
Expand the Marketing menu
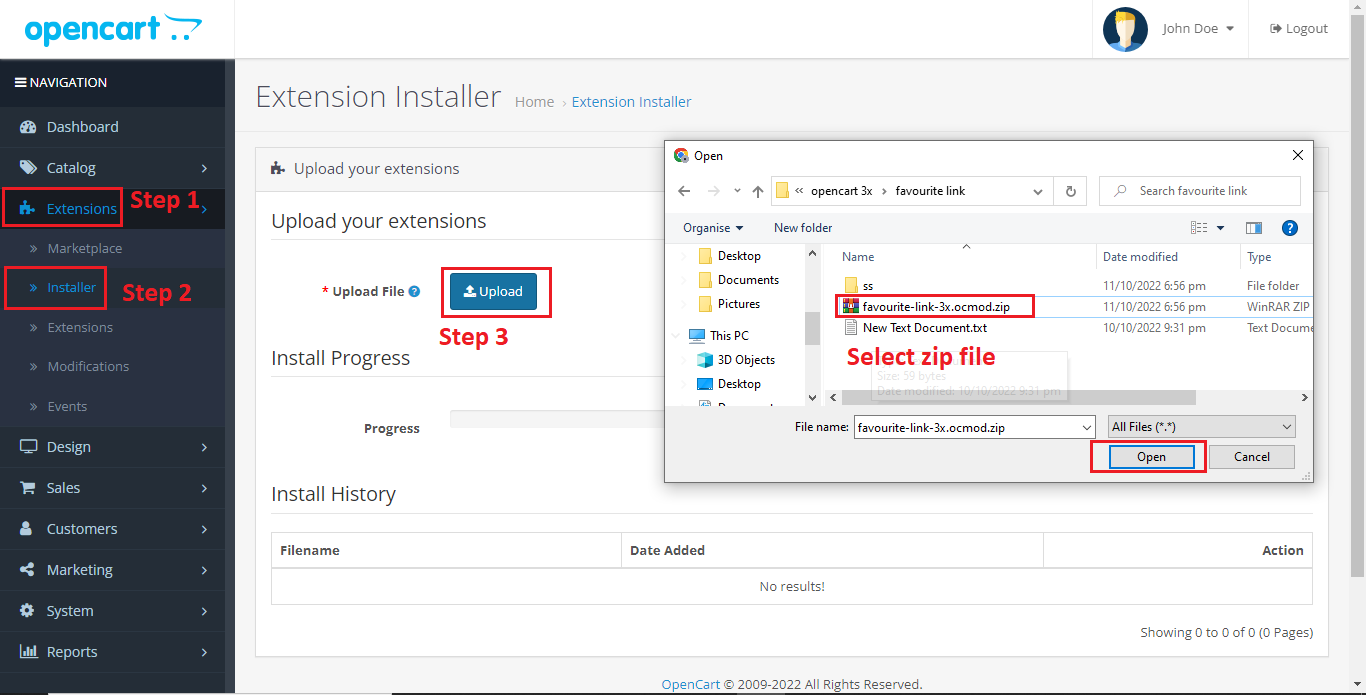112,570
